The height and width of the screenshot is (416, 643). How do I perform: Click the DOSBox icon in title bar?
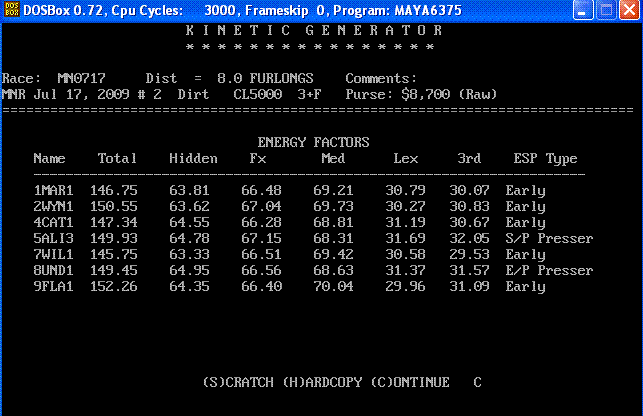11,9
